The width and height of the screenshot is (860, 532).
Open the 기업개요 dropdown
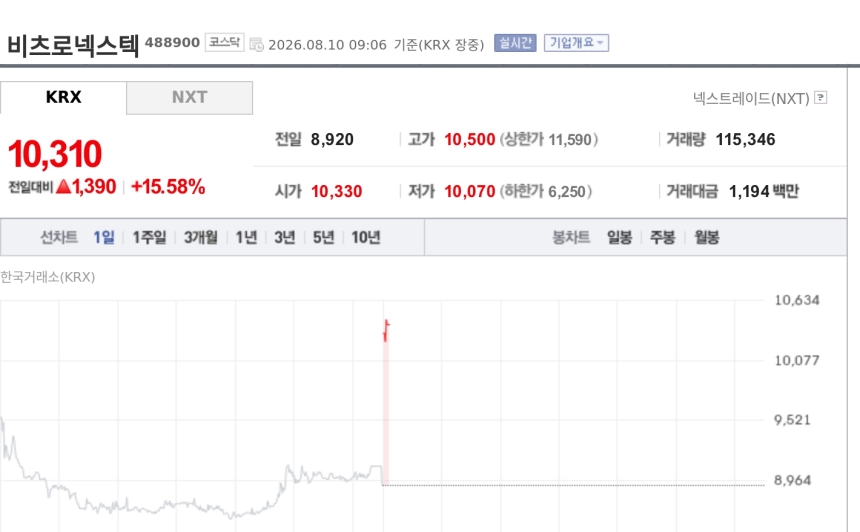click(576, 43)
